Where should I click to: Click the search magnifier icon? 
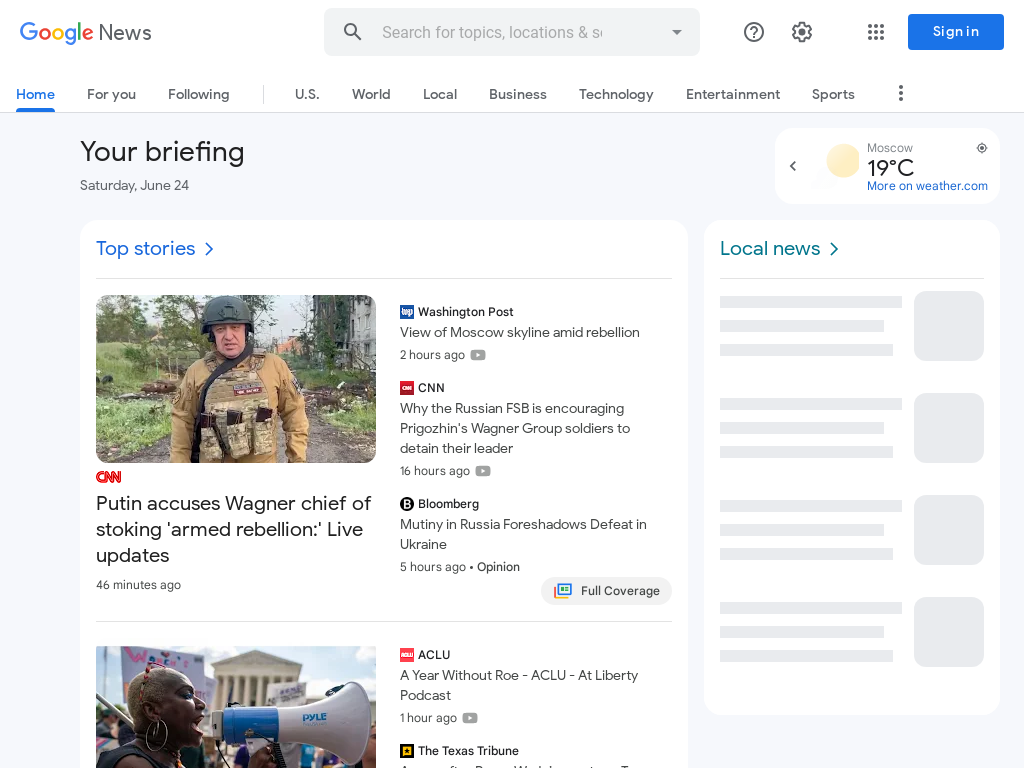tap(353, 32)
